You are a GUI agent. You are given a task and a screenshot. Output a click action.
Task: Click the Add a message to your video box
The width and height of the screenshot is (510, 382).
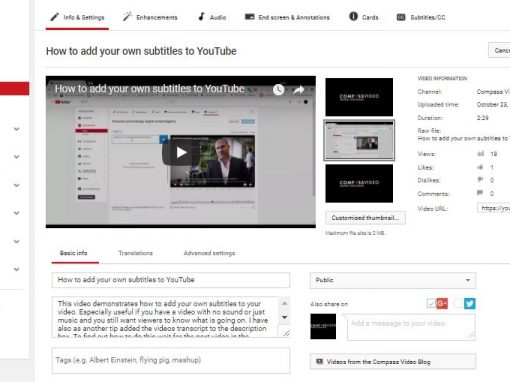pyautogui.click(x=411, y=327)
